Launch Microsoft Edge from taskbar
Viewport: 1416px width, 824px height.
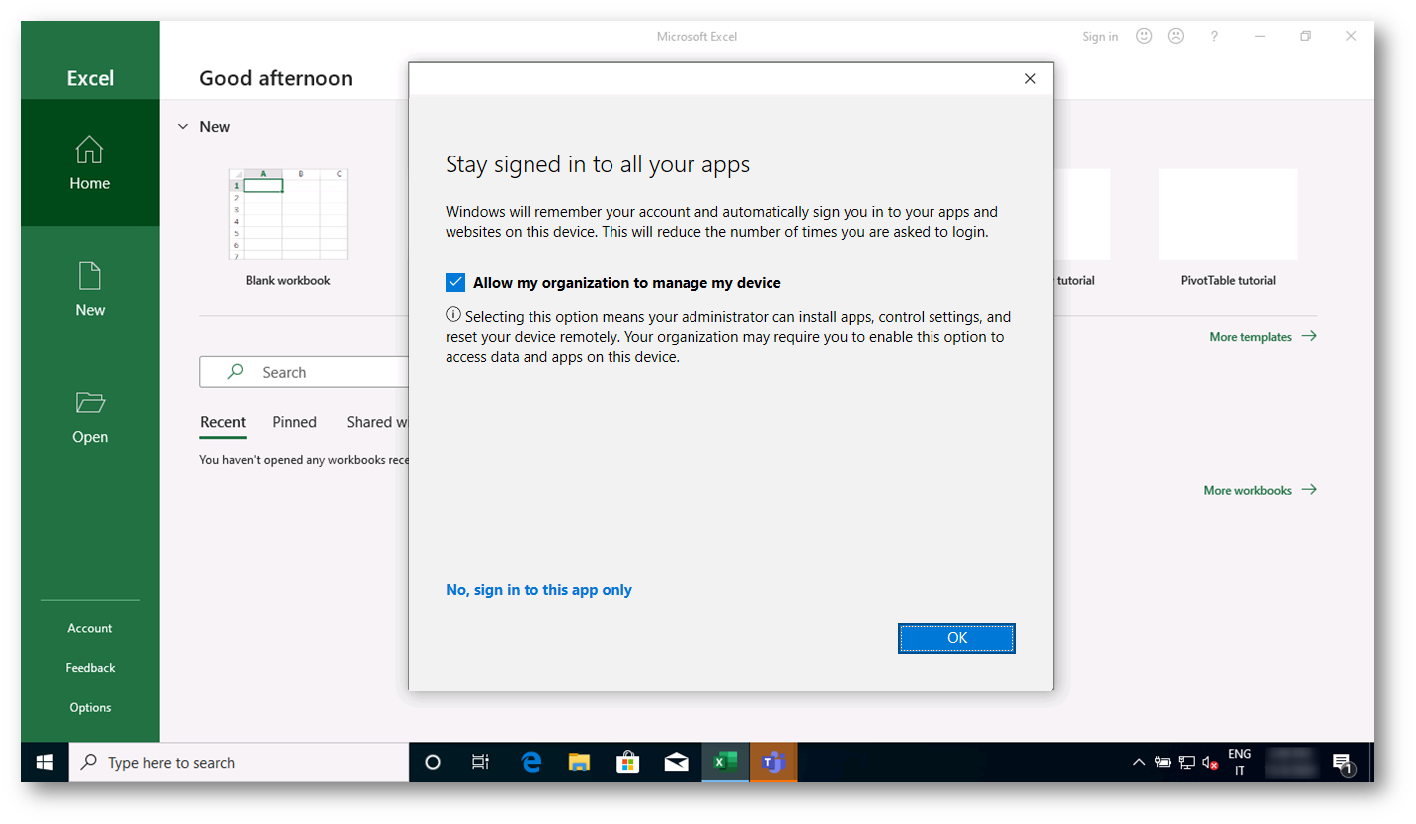[531, 762]
